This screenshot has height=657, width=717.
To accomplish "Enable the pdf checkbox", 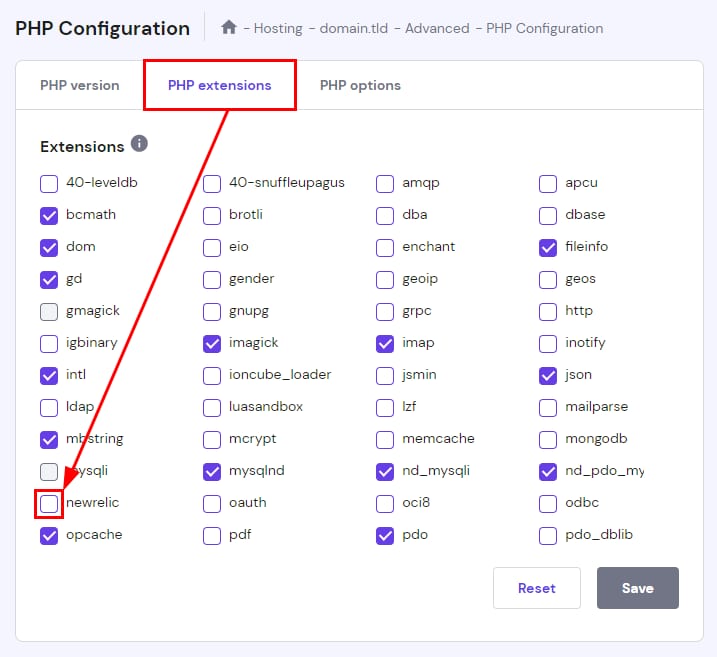I will (212, 535).
